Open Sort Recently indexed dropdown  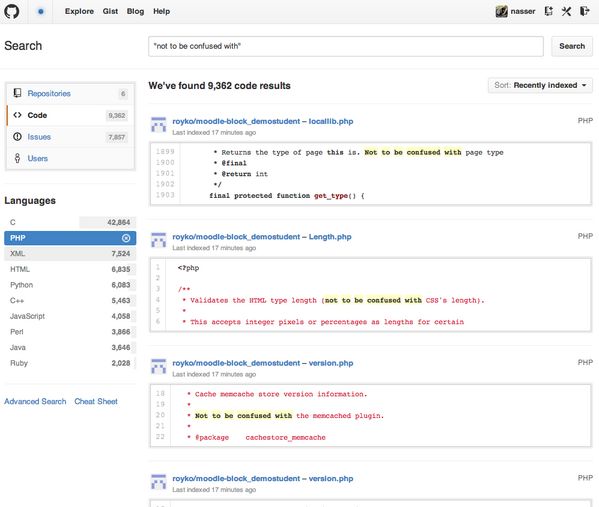point(540,85)
